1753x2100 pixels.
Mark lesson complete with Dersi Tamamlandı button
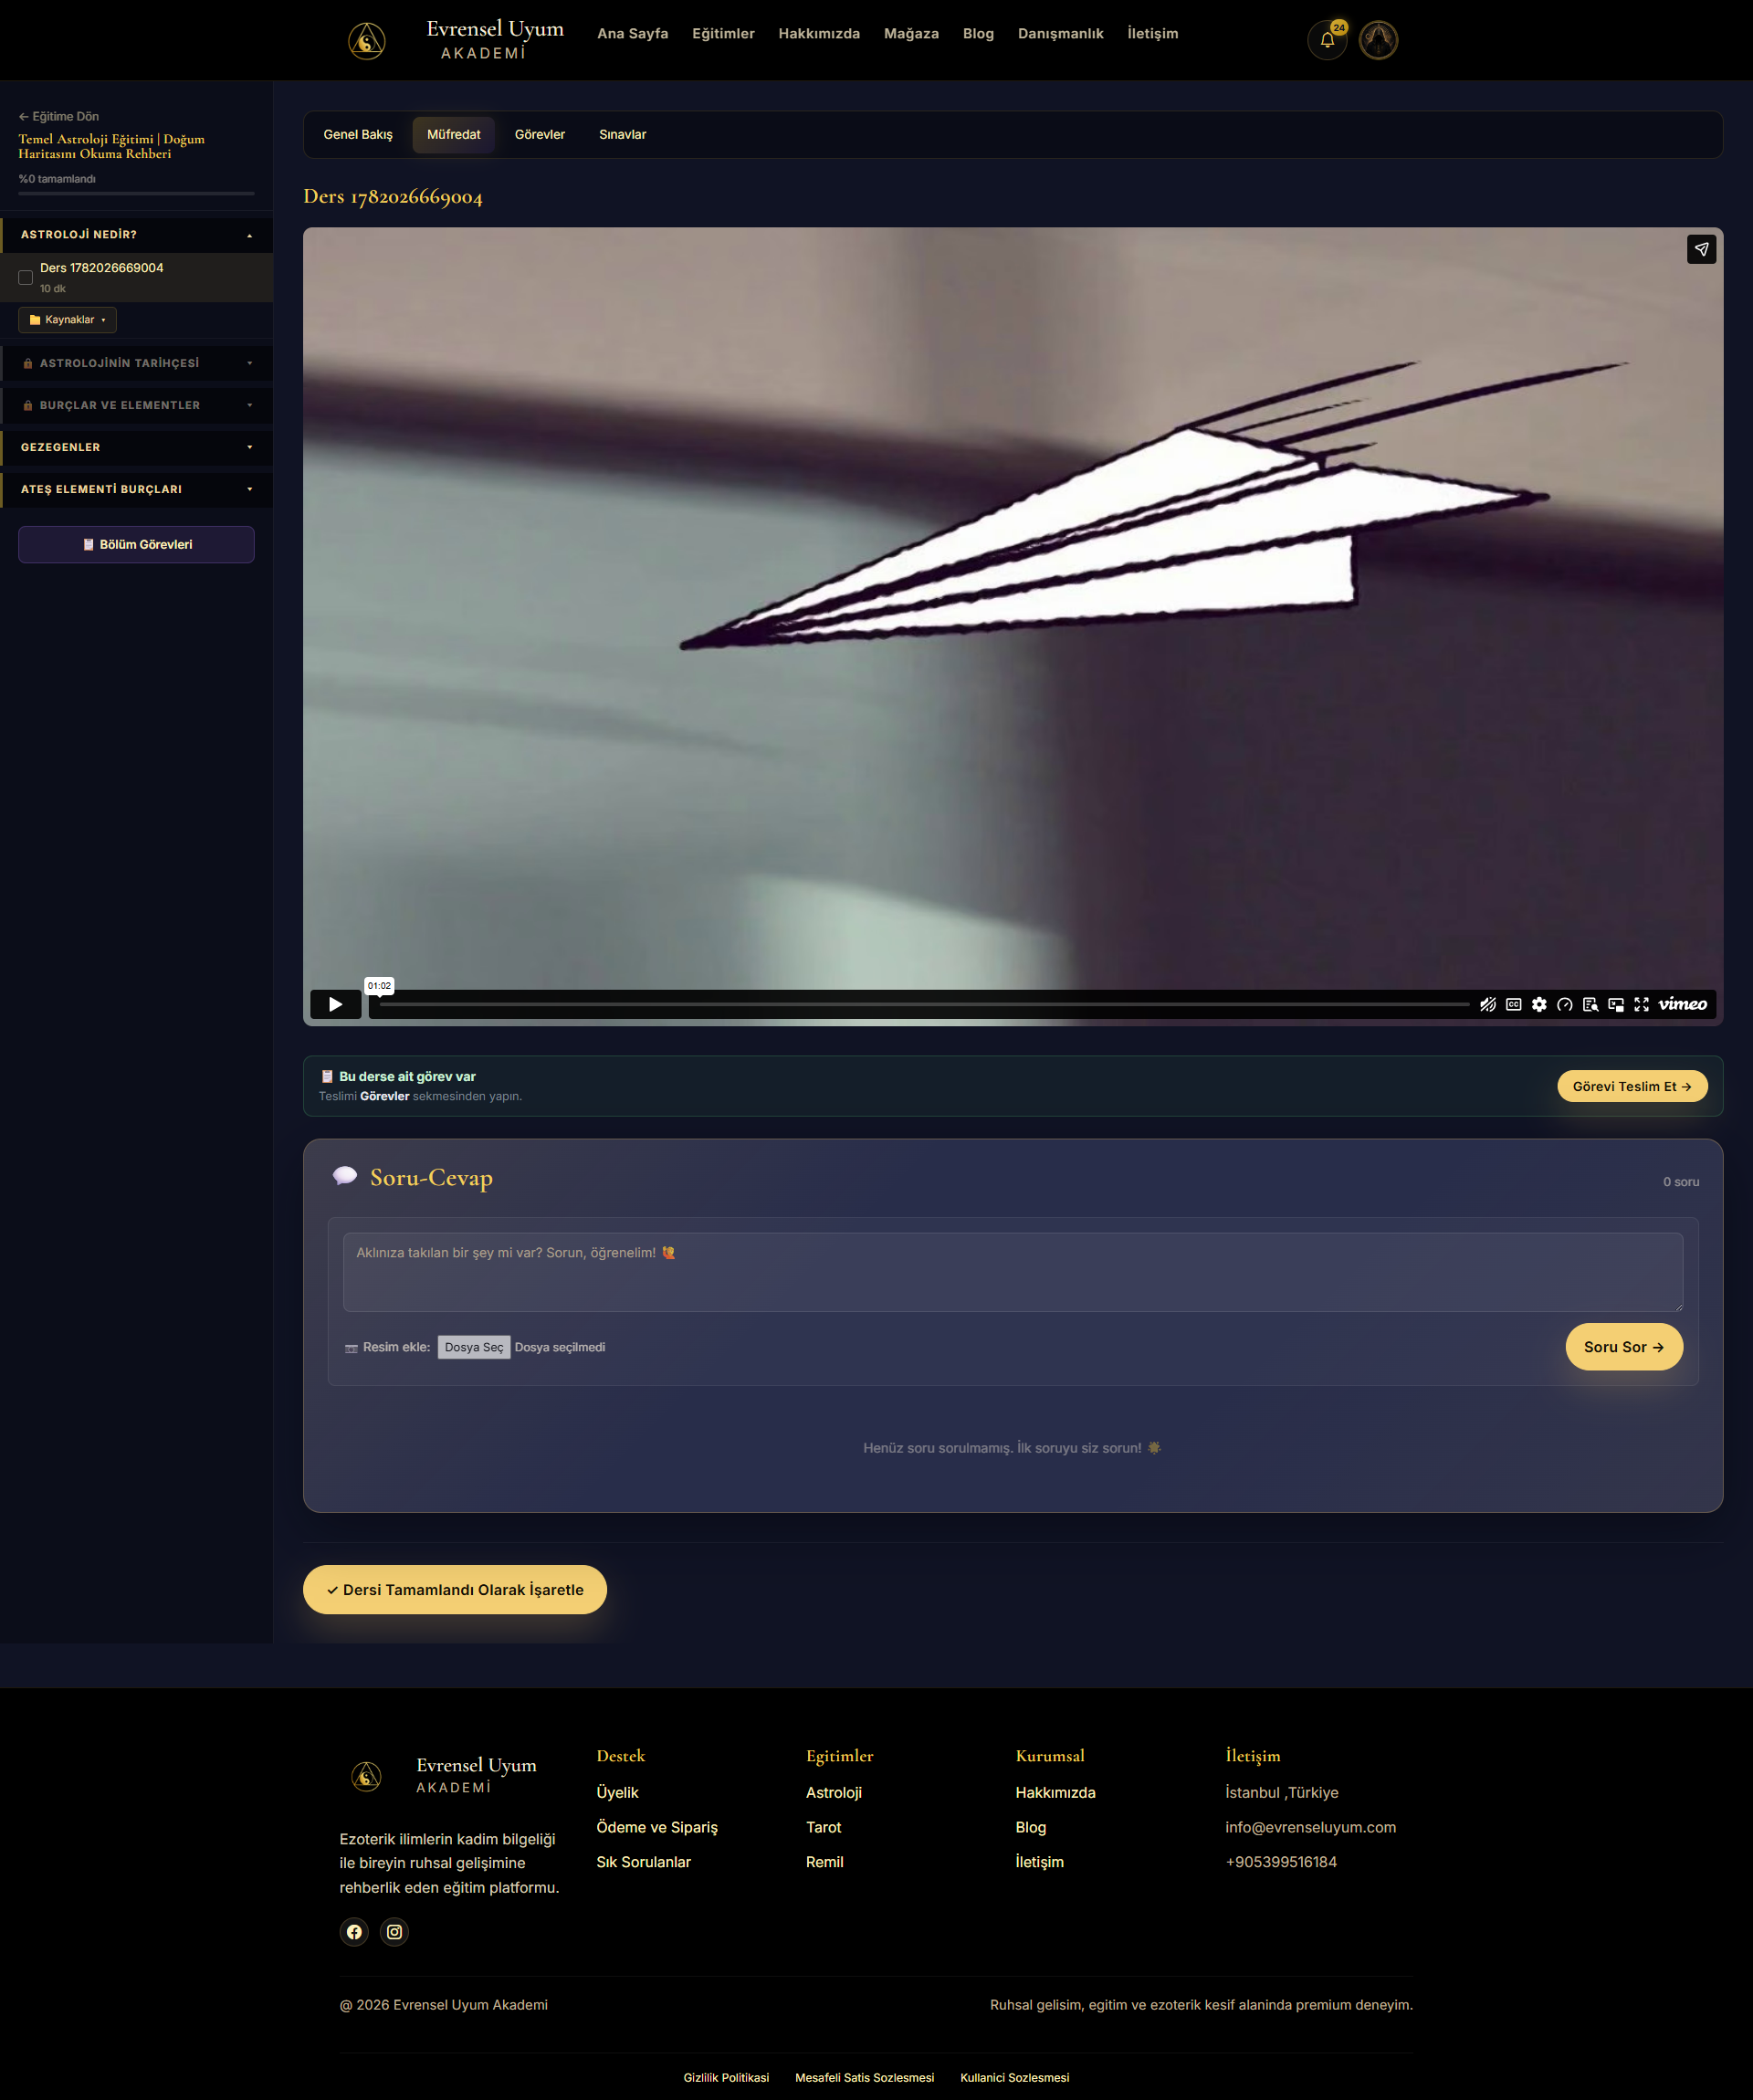click(455, 1589)
